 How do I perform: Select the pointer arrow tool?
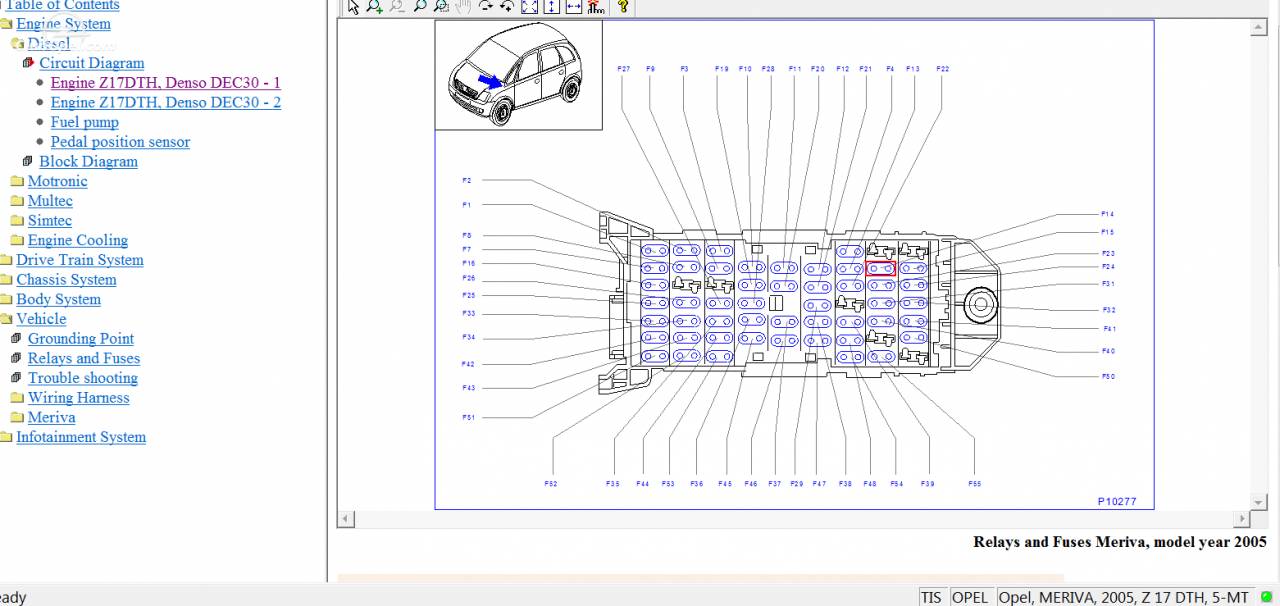point(353,7)
